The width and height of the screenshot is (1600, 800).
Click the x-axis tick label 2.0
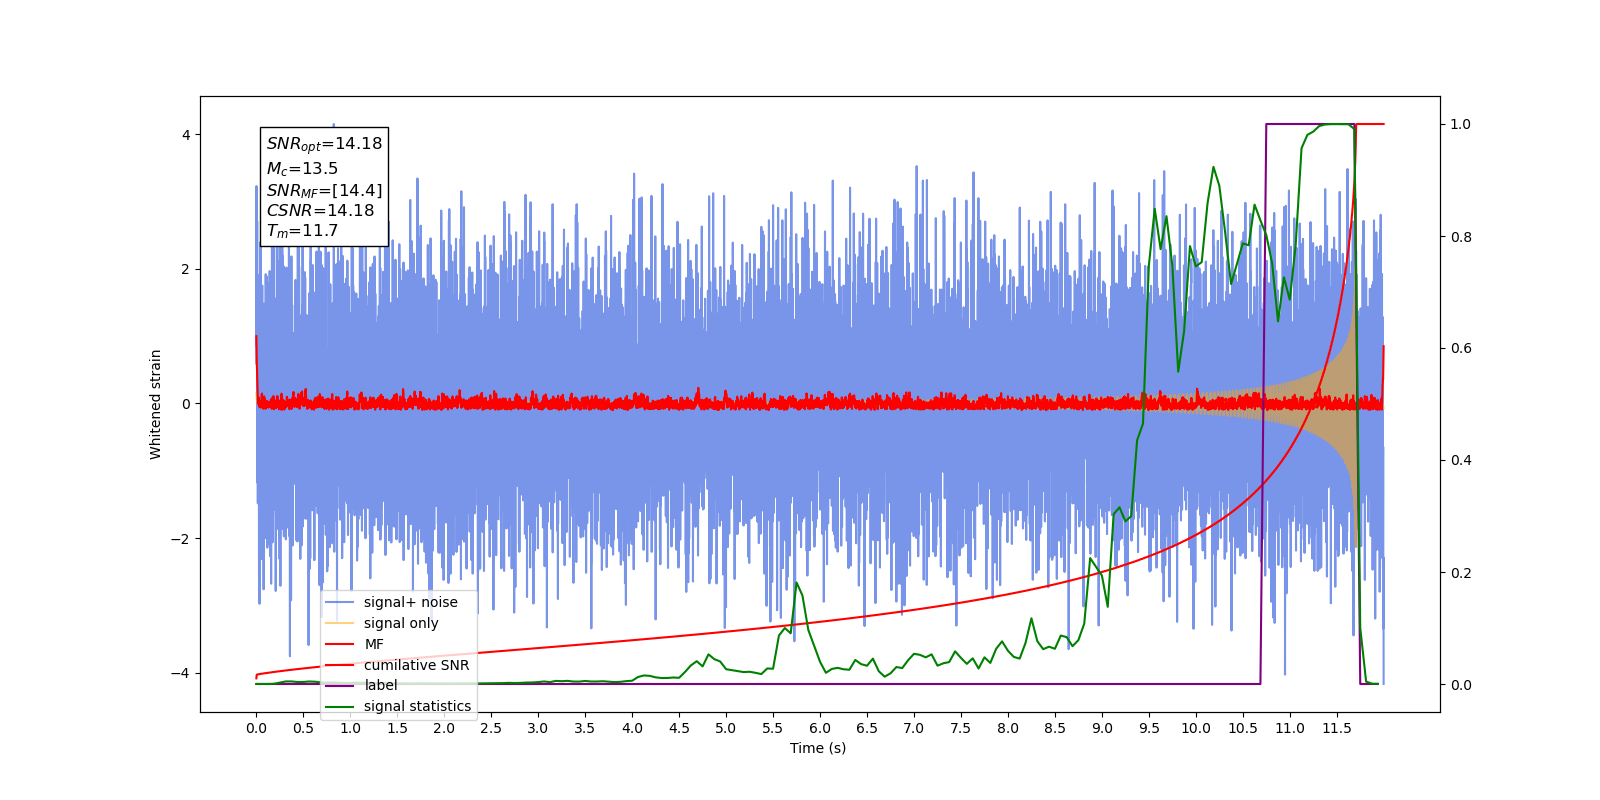pos(444,728)
